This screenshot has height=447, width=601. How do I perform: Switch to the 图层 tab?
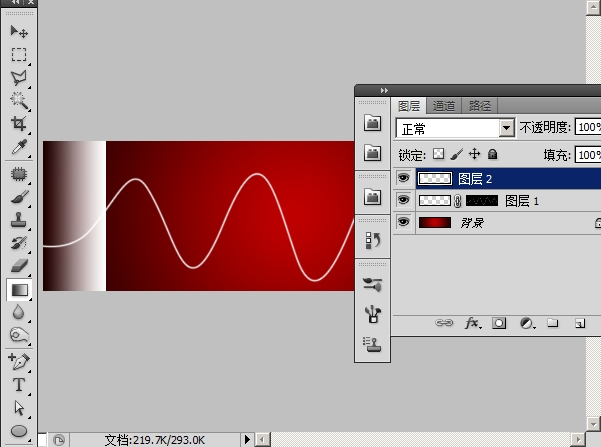409,106
